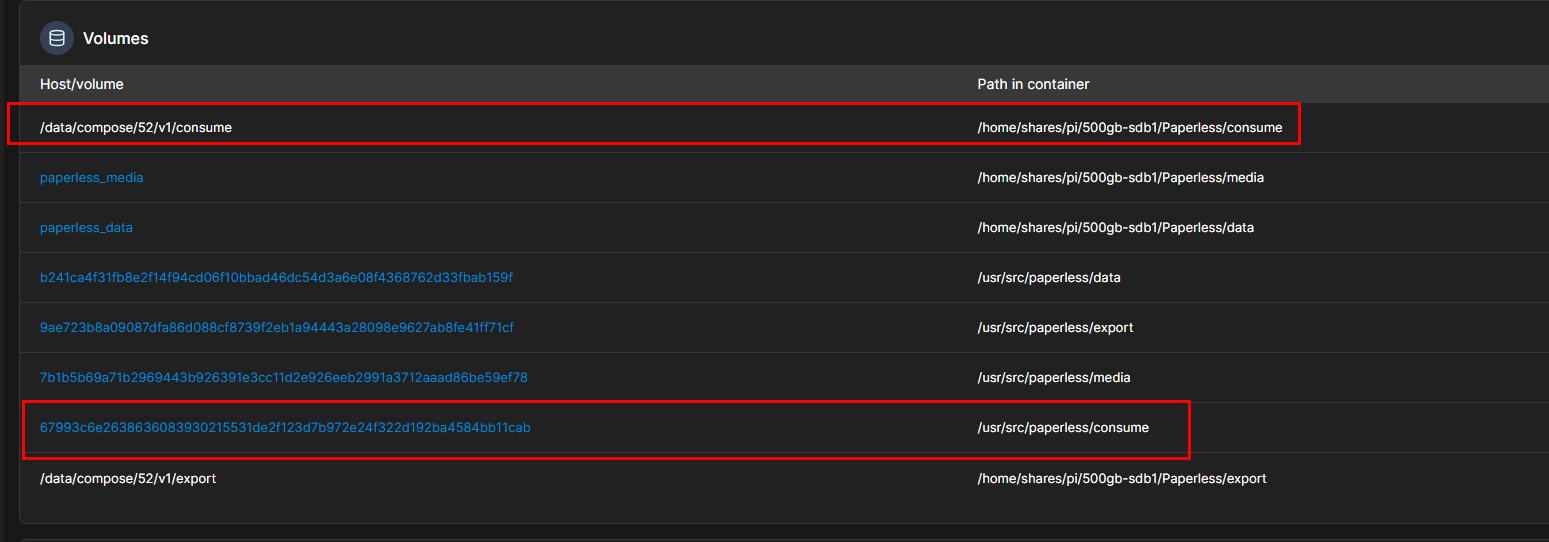Viewport: 1549px width, 542px height.
Task: Click the Volumes database icon
Action: 57,38
